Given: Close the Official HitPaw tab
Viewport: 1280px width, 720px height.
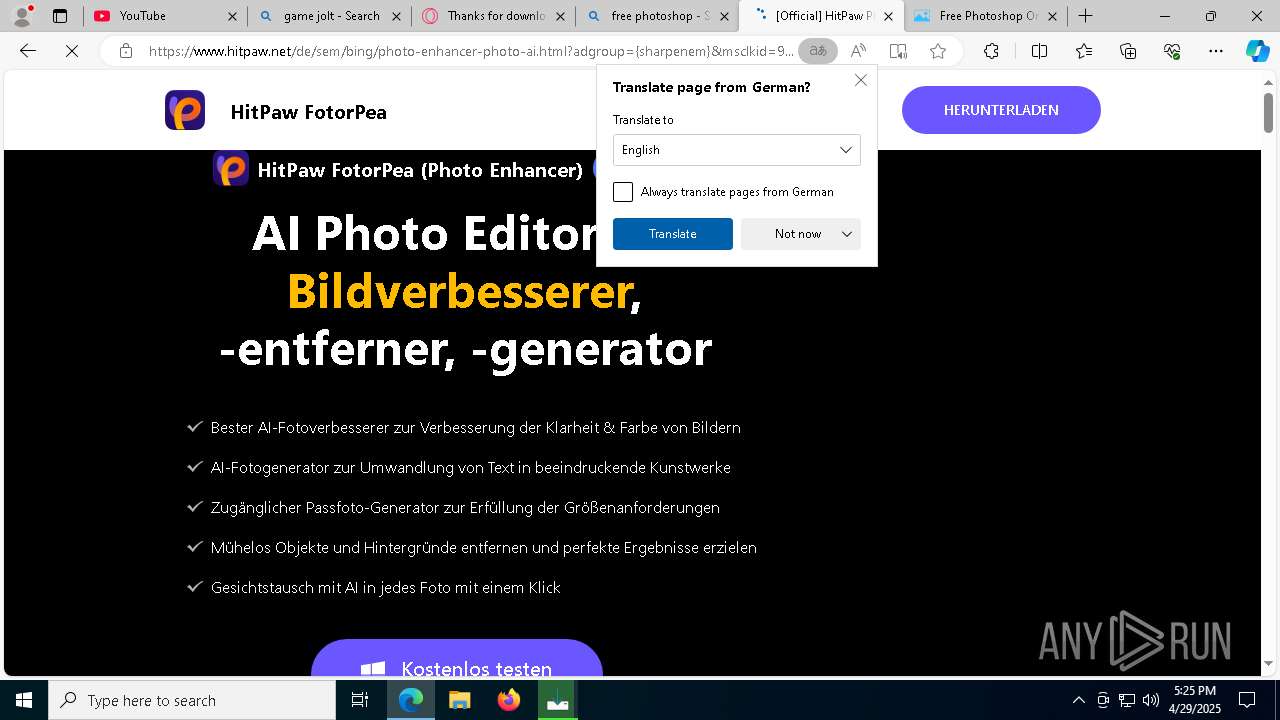Looking at the screenshot, I should click(x=888, y=16).
